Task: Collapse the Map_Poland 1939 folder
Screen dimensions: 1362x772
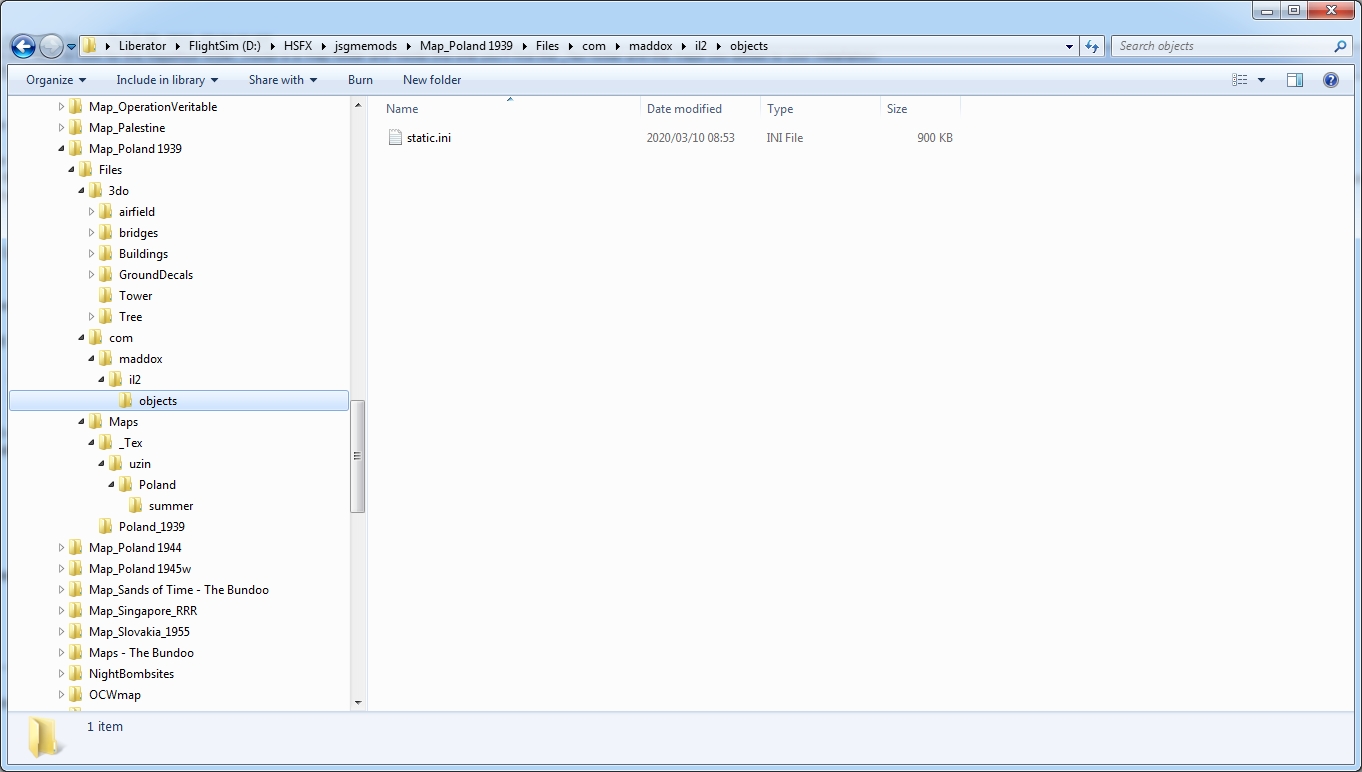Action: click(61, 149)
